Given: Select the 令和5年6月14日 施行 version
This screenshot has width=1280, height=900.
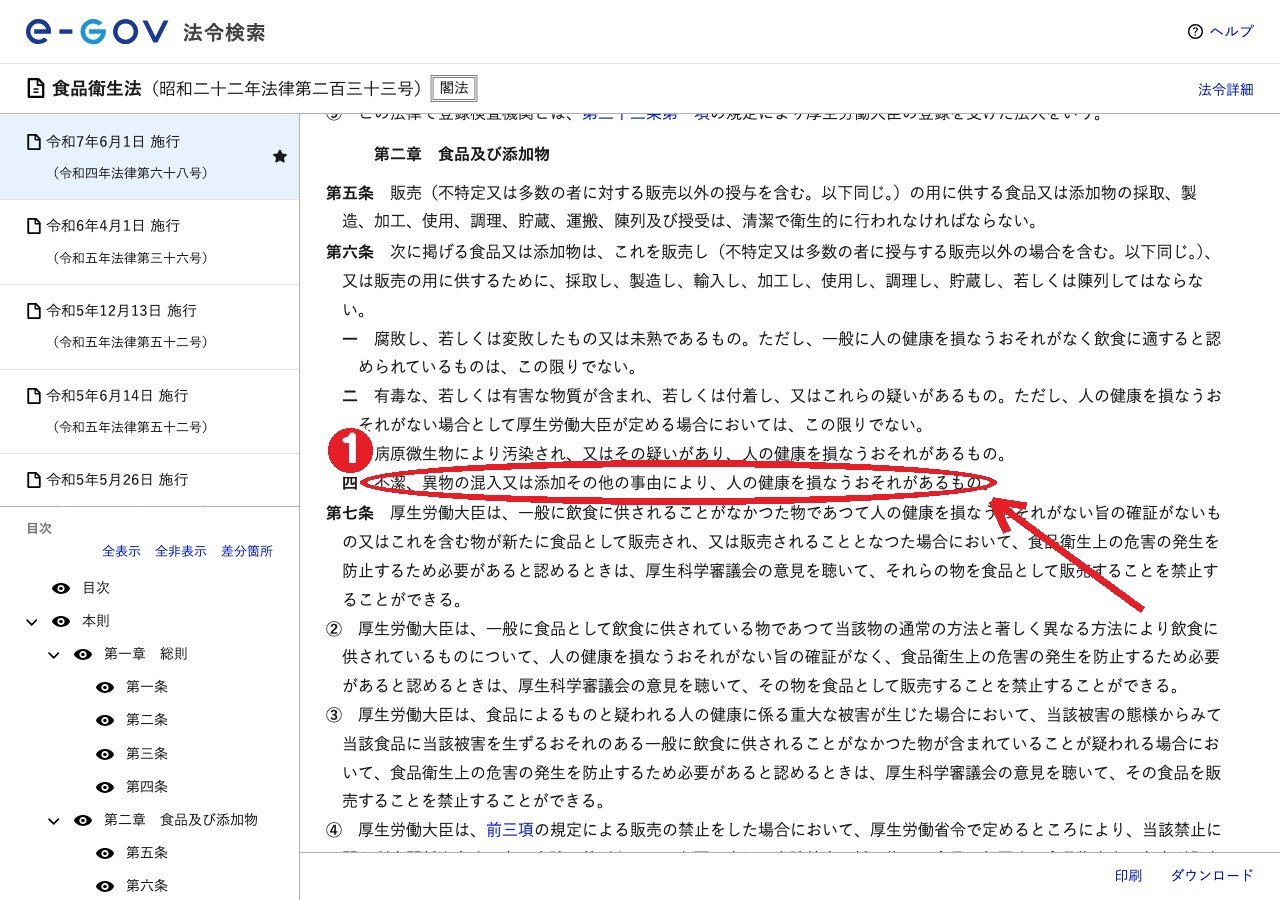Looking at the screenshot, I should click(x=149, y=411).
